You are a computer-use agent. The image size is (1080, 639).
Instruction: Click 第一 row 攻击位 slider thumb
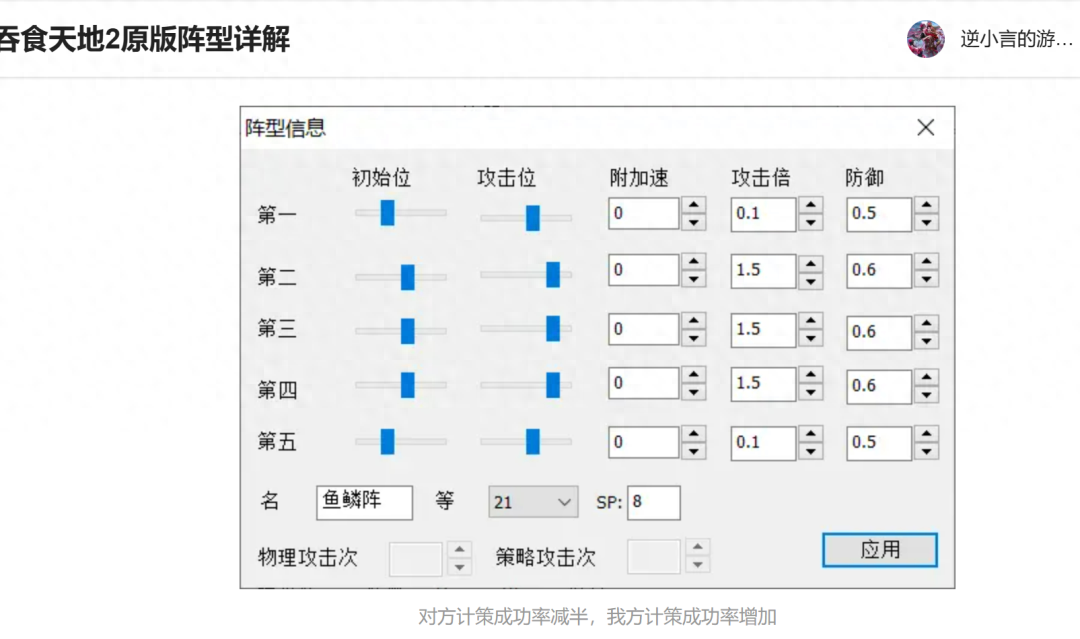[532, 218]
